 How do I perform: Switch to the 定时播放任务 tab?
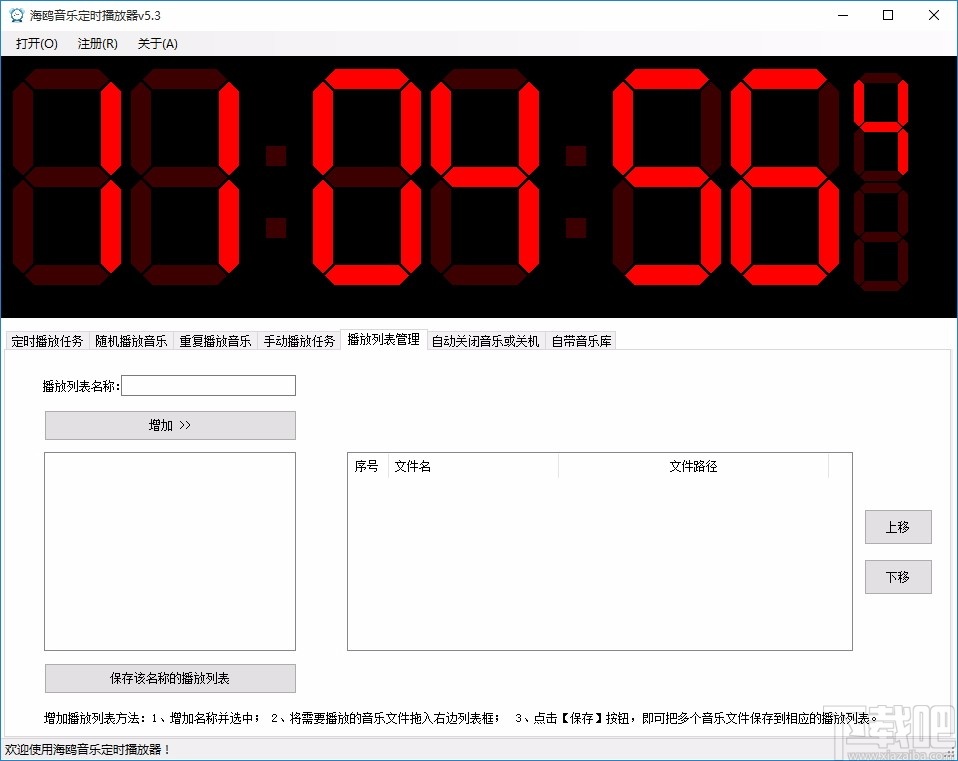tap(45, 340)
